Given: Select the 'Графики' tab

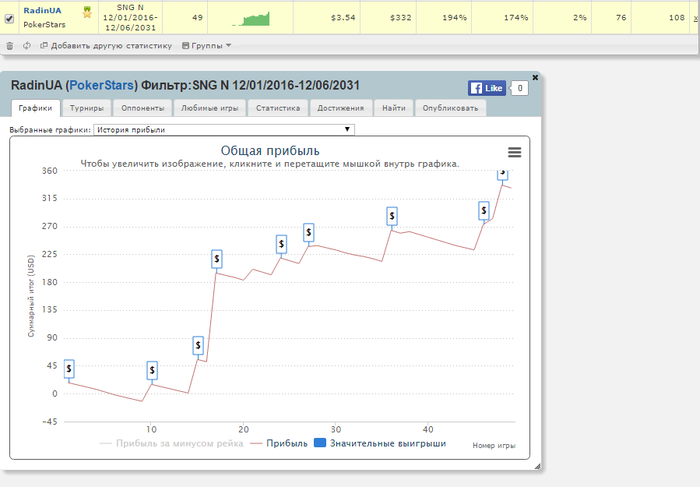Looking at the screenshot, I should [x=35, y=108].
